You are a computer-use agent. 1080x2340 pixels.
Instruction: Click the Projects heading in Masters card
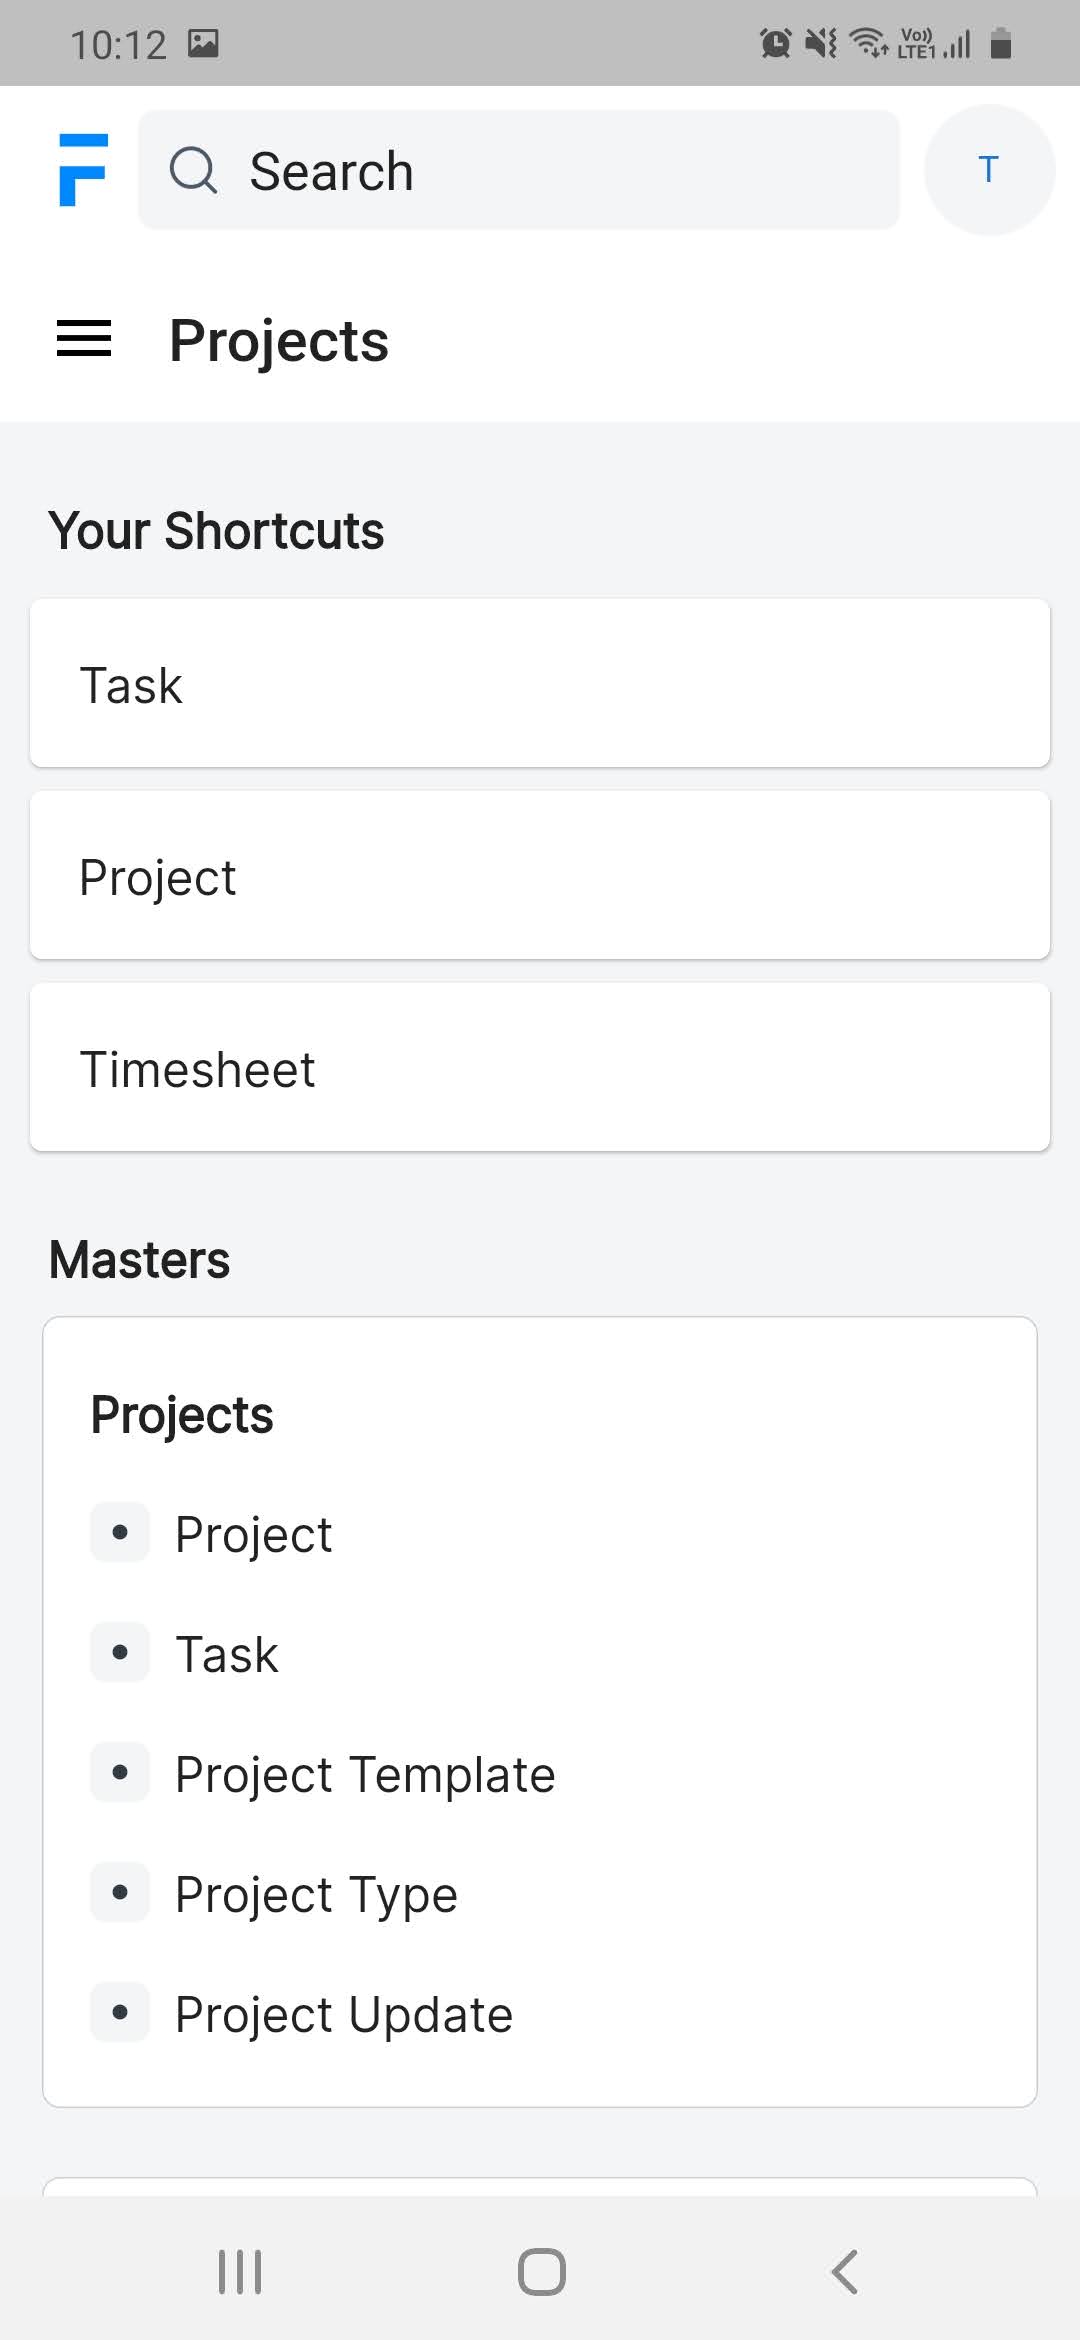(181, 1412)
